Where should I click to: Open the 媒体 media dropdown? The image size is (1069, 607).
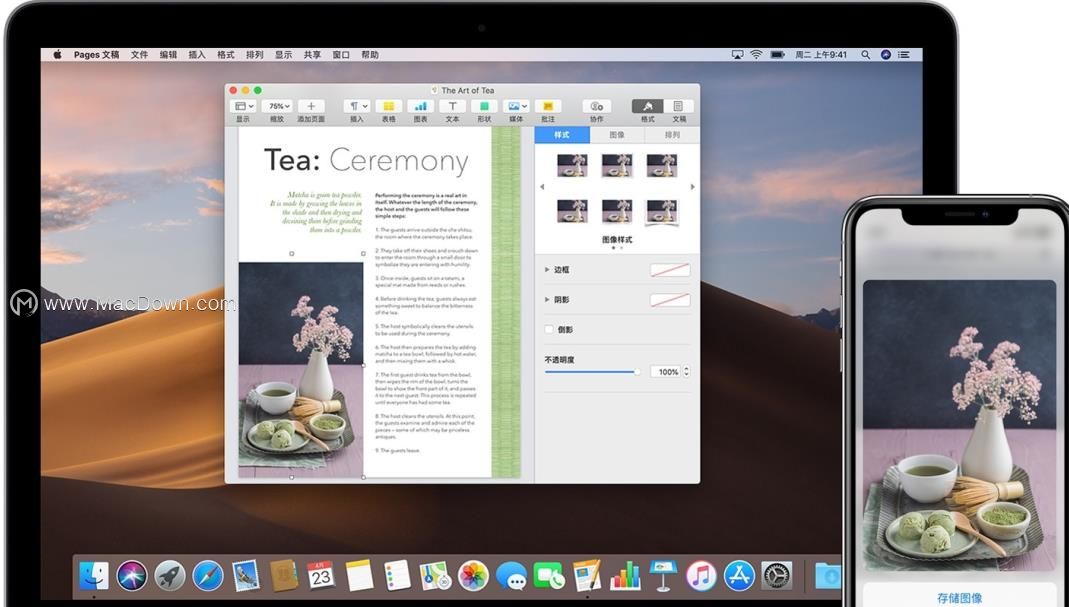tap(516, 106)
